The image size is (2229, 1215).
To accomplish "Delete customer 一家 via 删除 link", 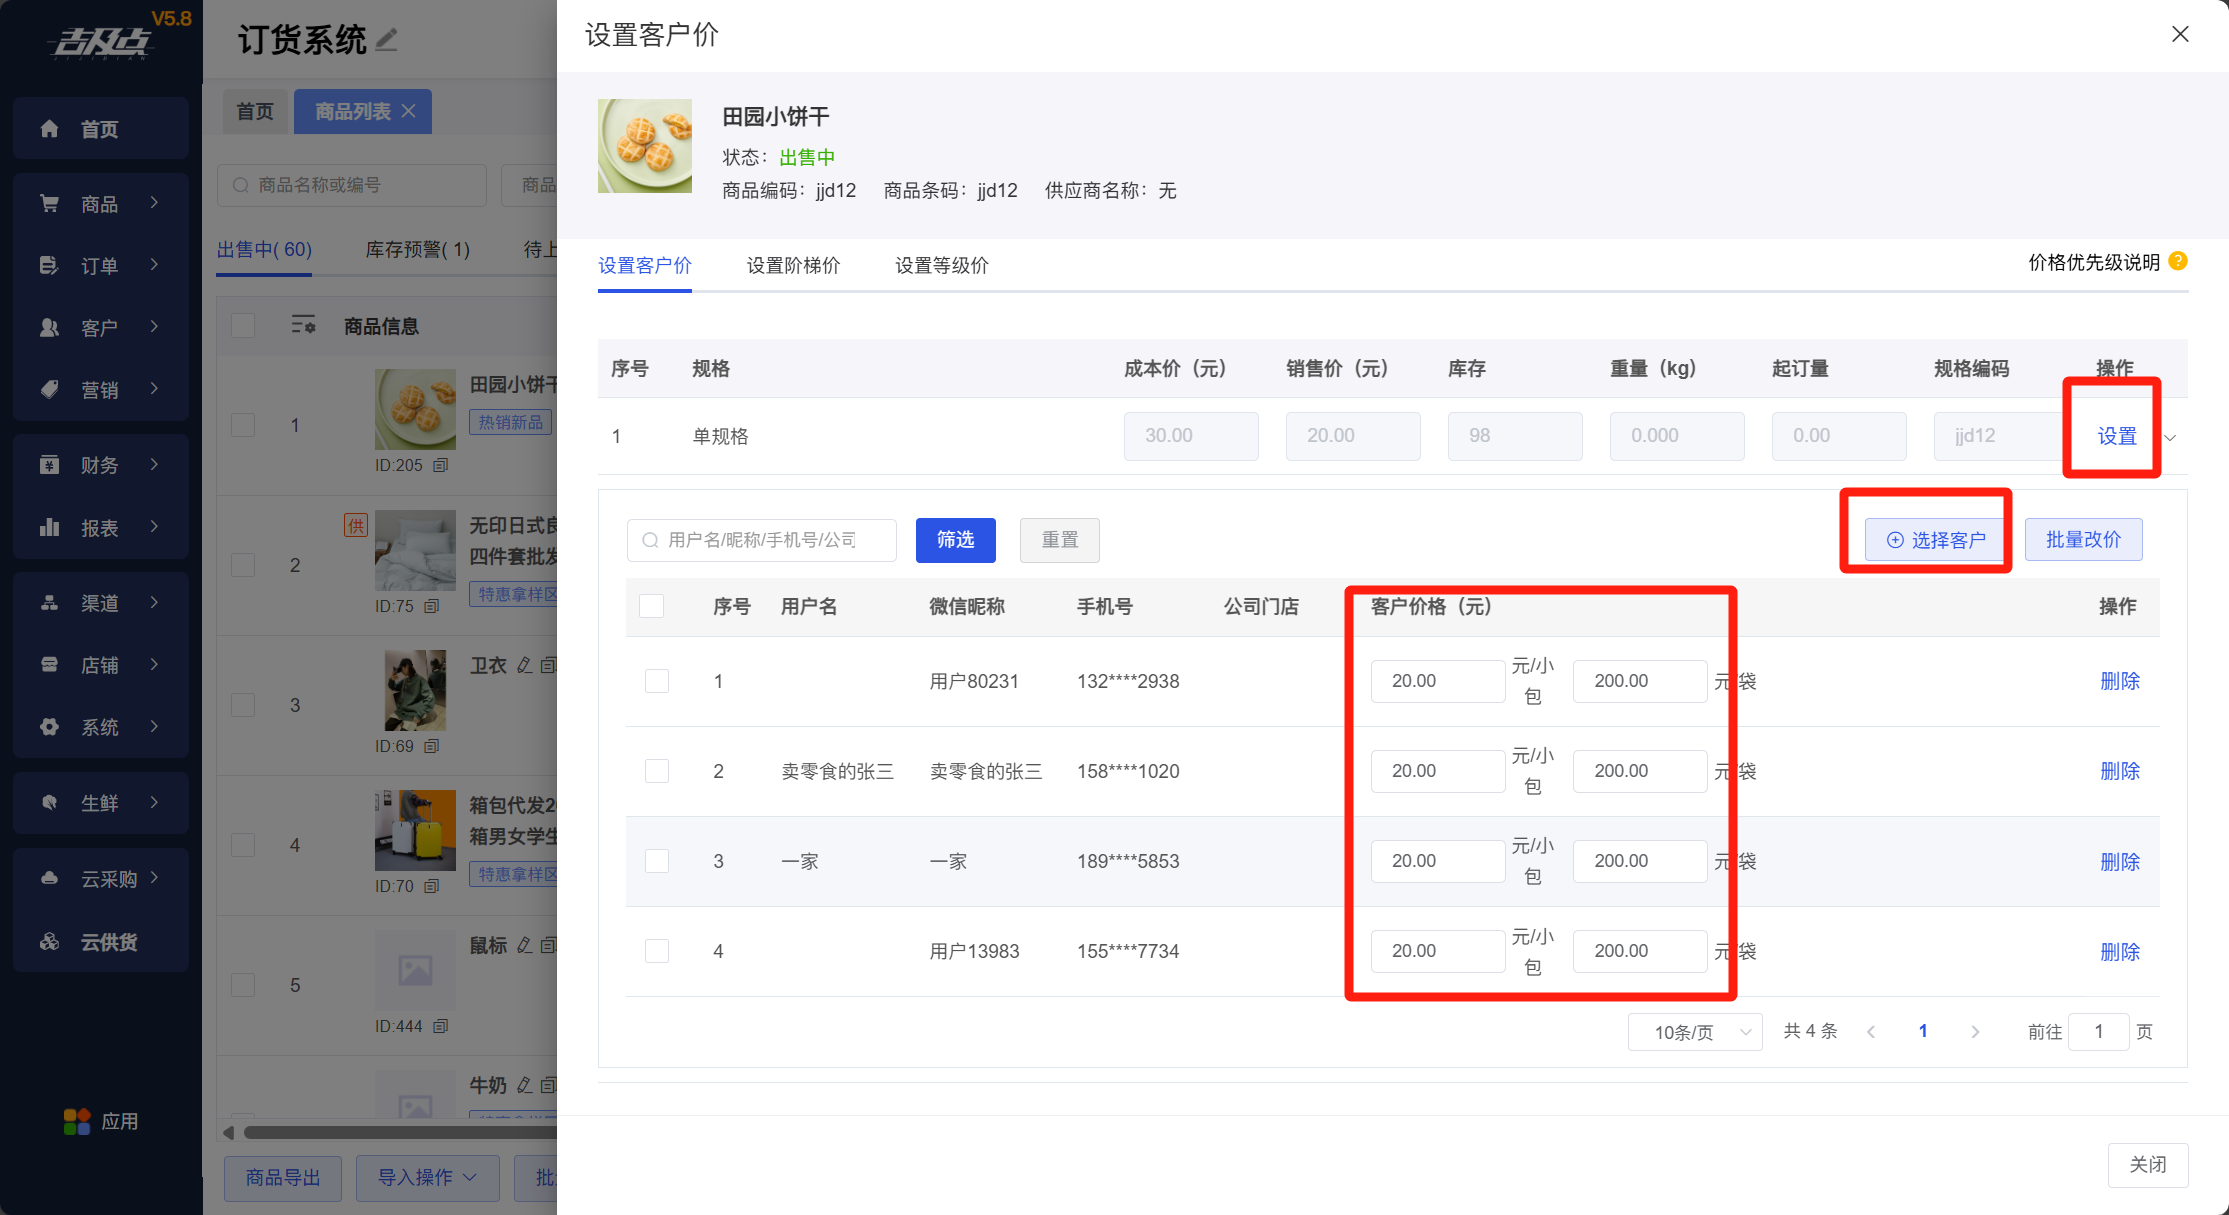I will tap(2119, 862).
